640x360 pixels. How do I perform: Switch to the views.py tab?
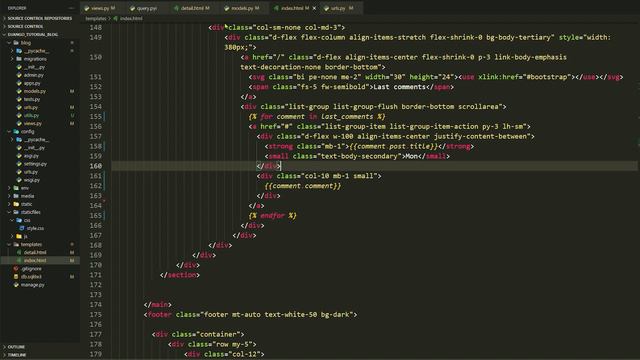tap(100, 8)
